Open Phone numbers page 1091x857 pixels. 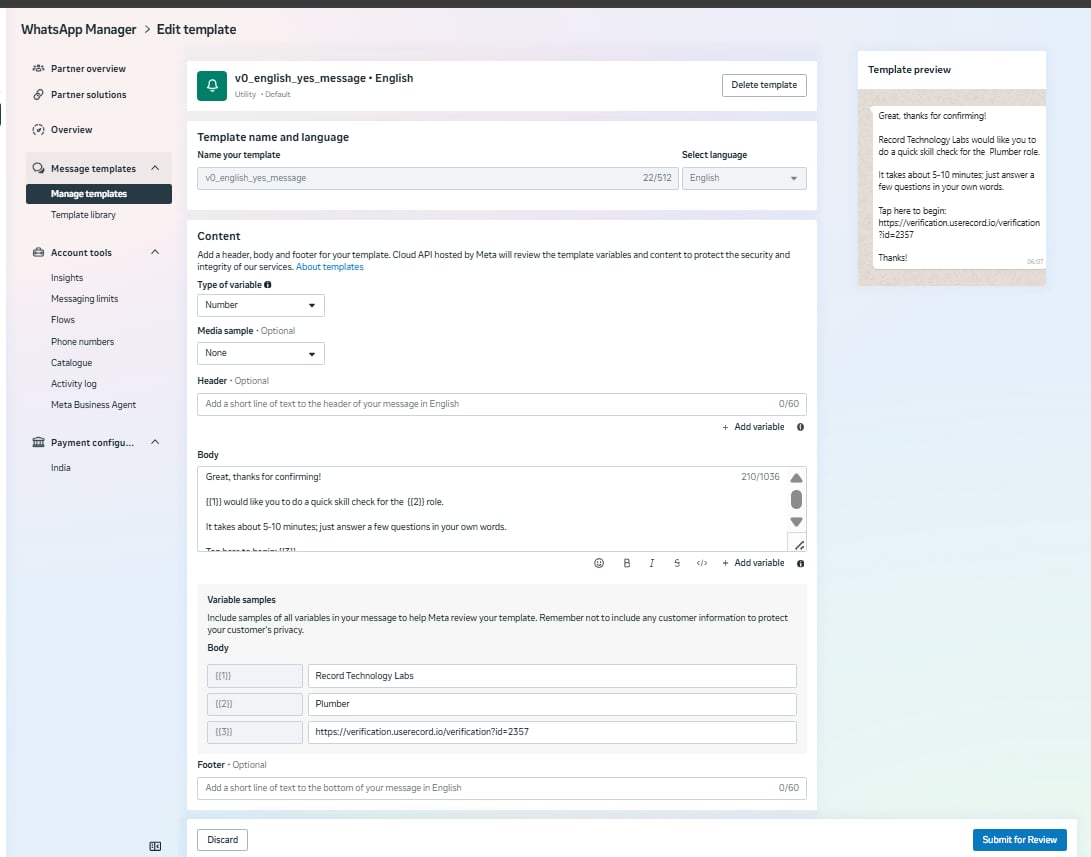pyautogui.click(x=82, y=342)
